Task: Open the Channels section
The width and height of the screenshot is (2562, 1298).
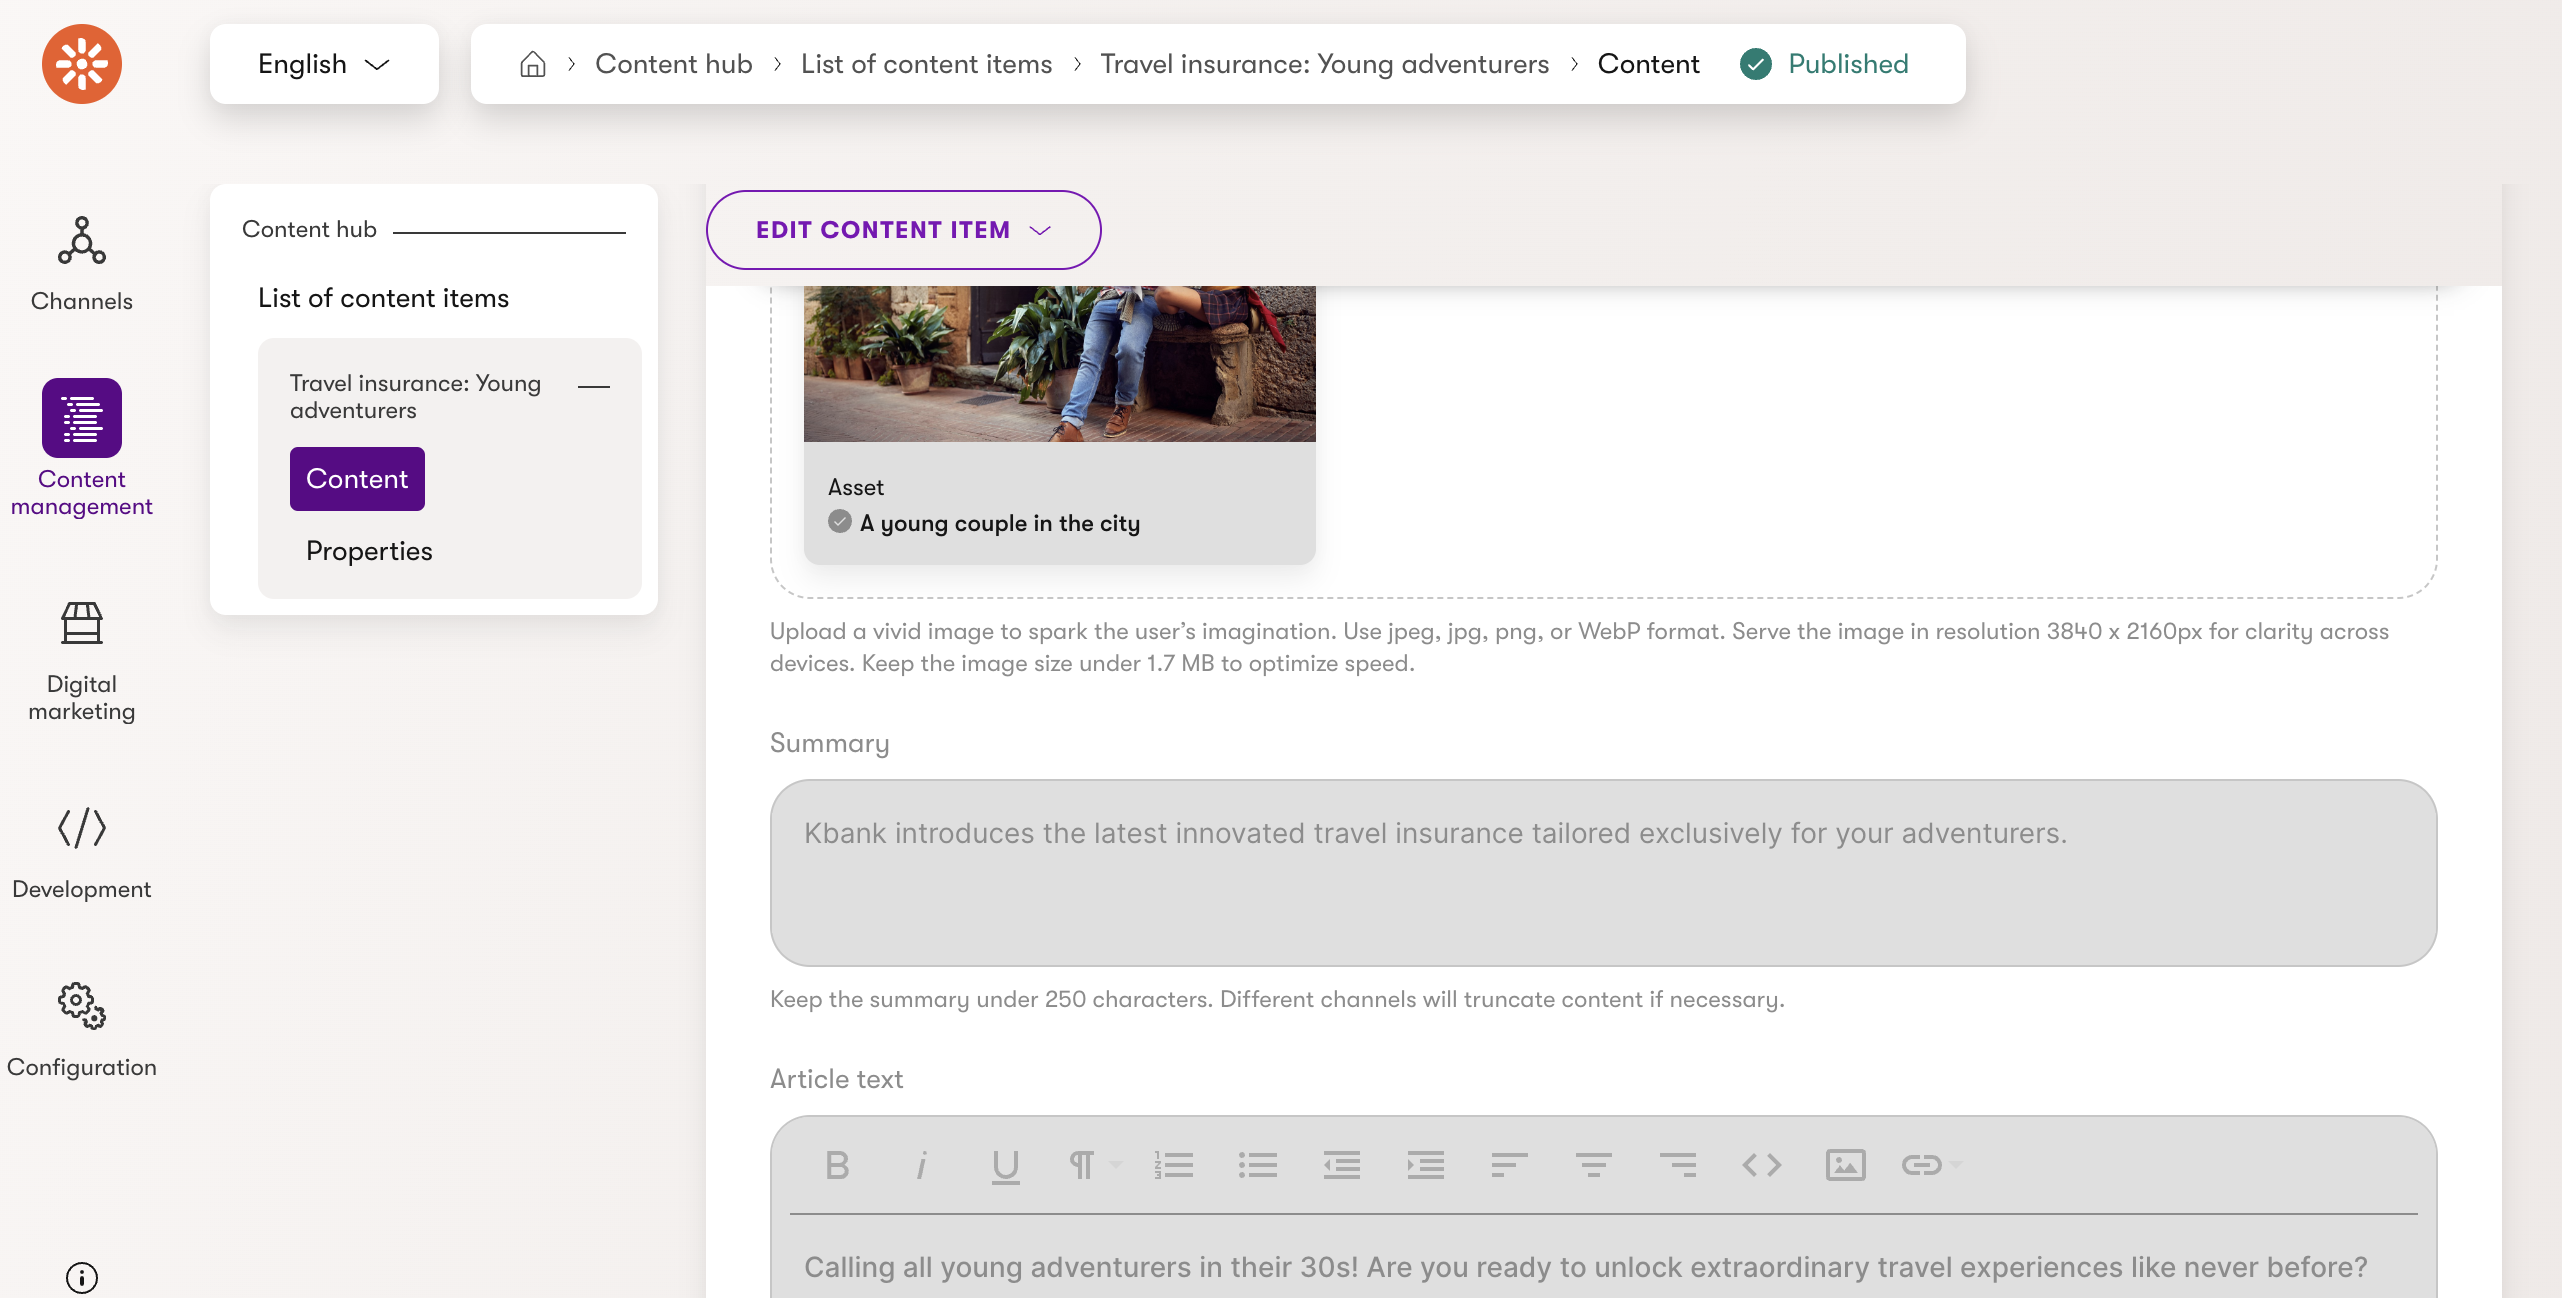Action: [x=82, y=264]
